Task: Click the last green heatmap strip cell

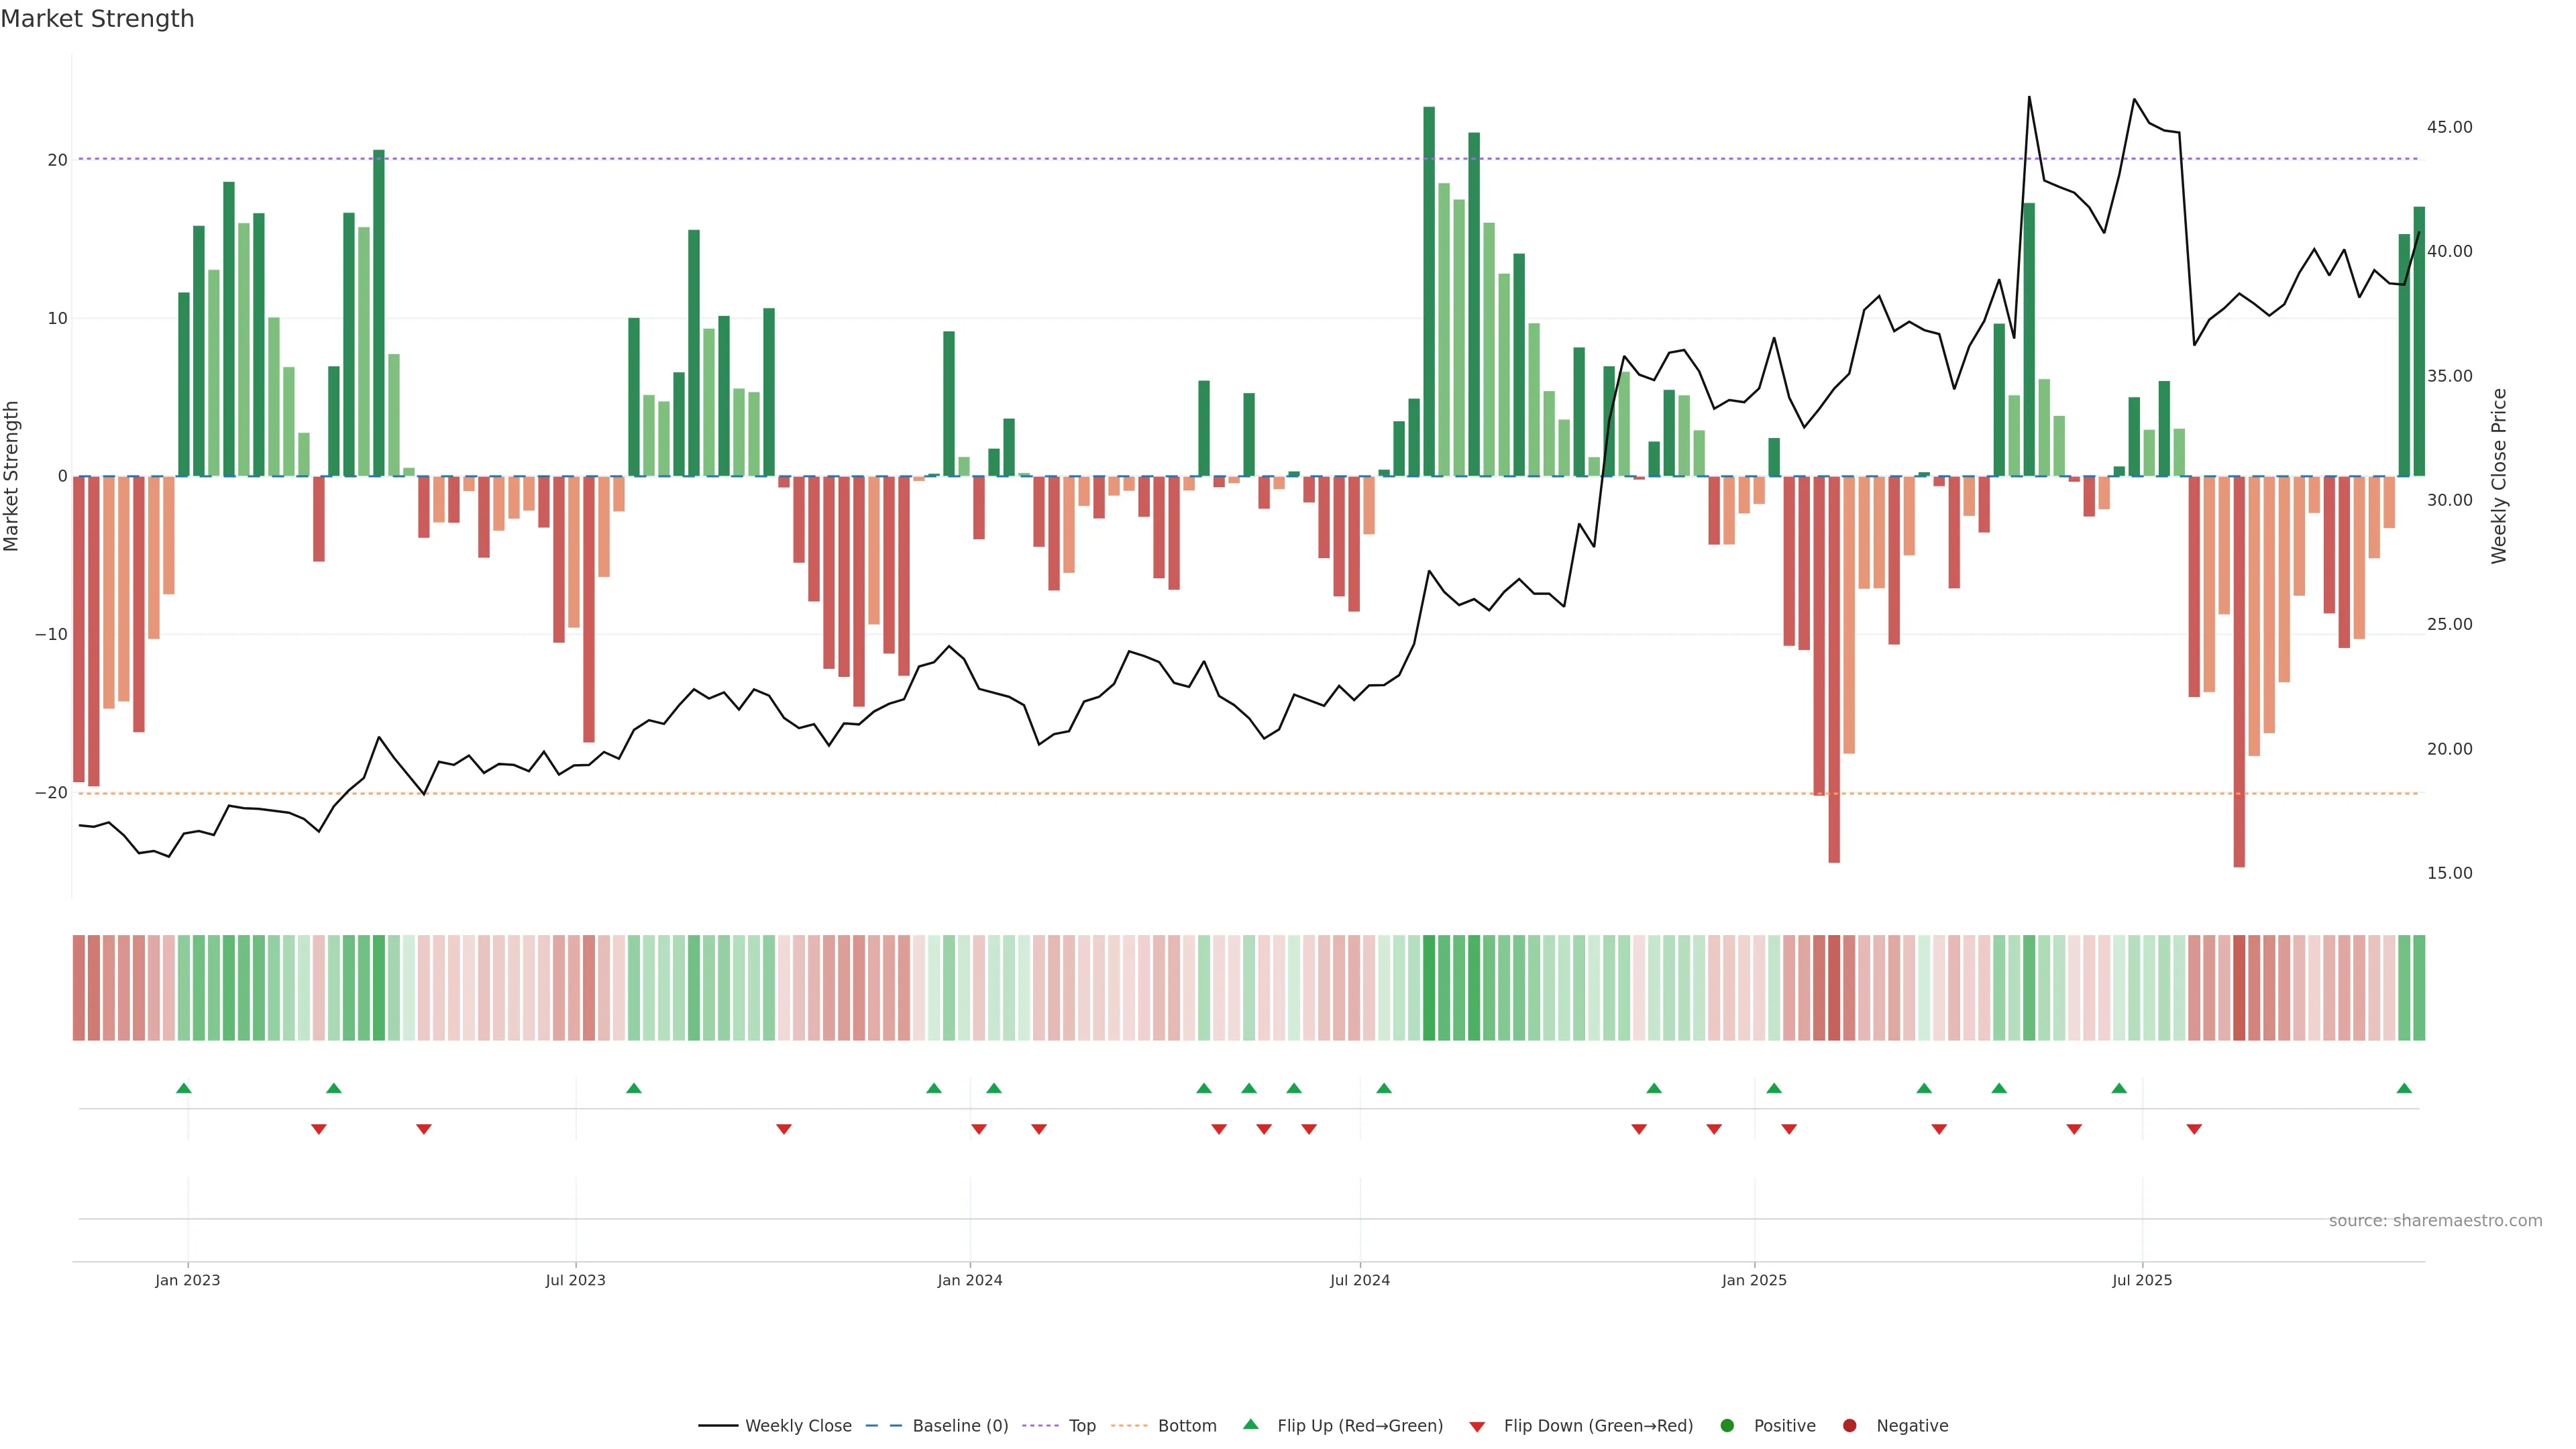Action: click(x=2419, y=987)
